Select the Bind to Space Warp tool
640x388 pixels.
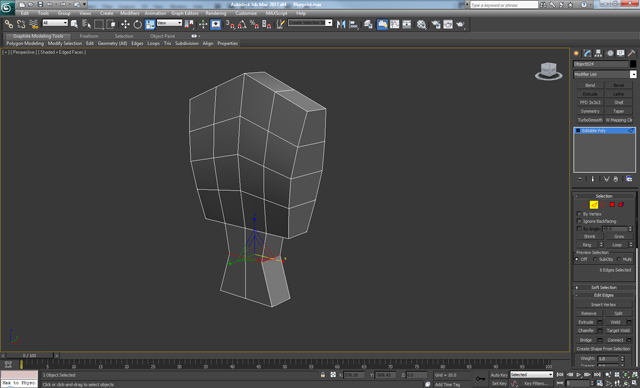tap(33, 24)
